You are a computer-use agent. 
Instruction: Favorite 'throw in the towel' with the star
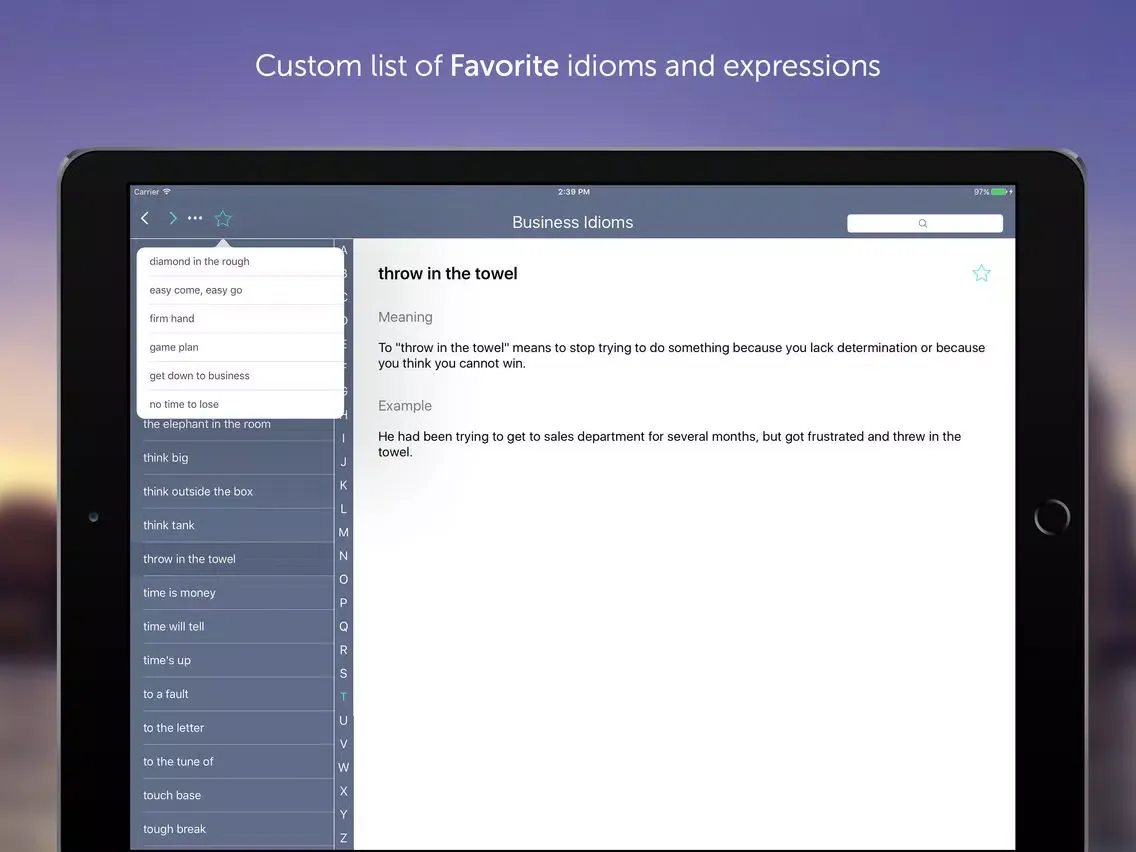click(x=981, y=273)
